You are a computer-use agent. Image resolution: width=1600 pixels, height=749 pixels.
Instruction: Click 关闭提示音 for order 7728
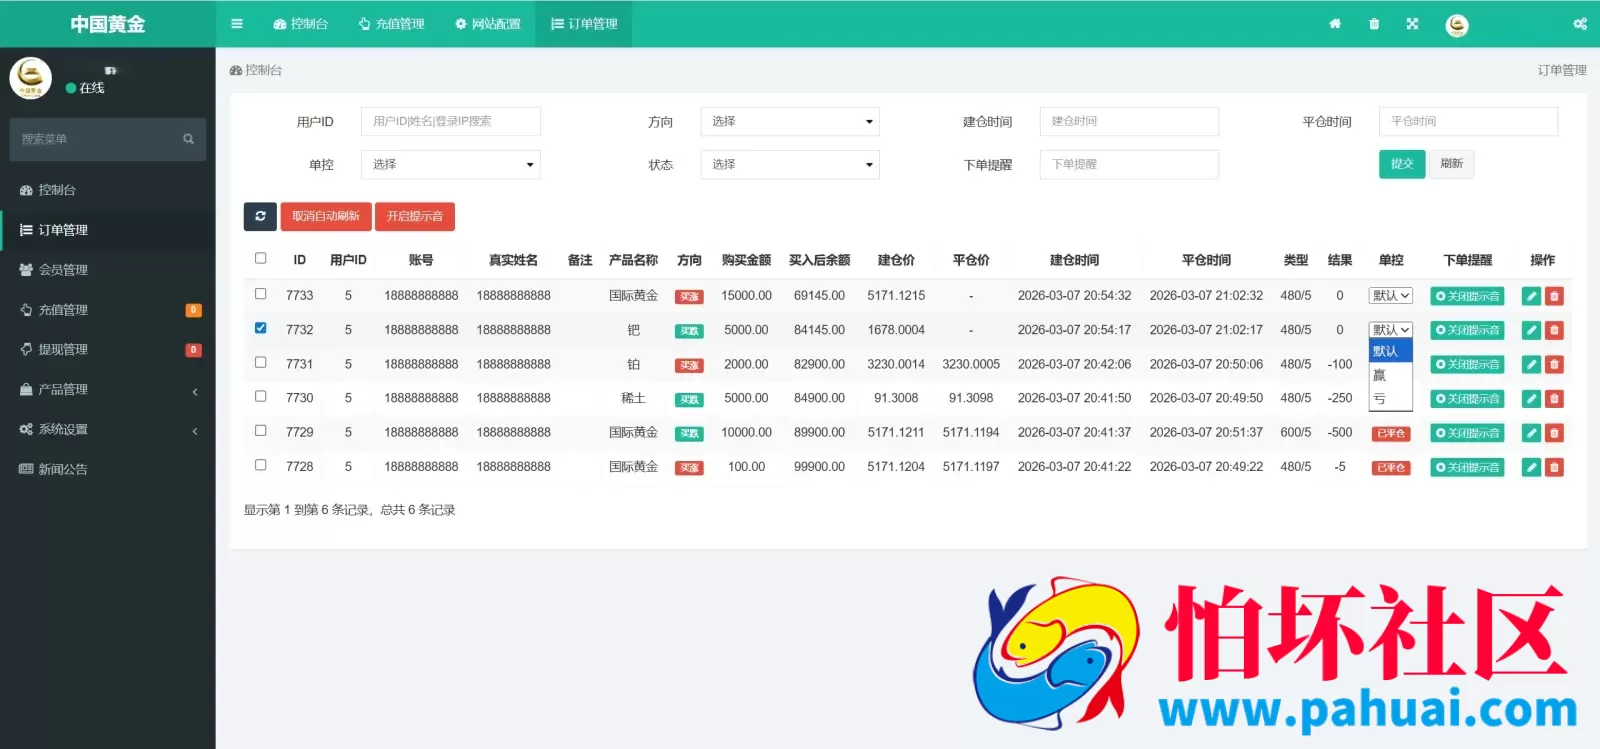[1467, 467]
